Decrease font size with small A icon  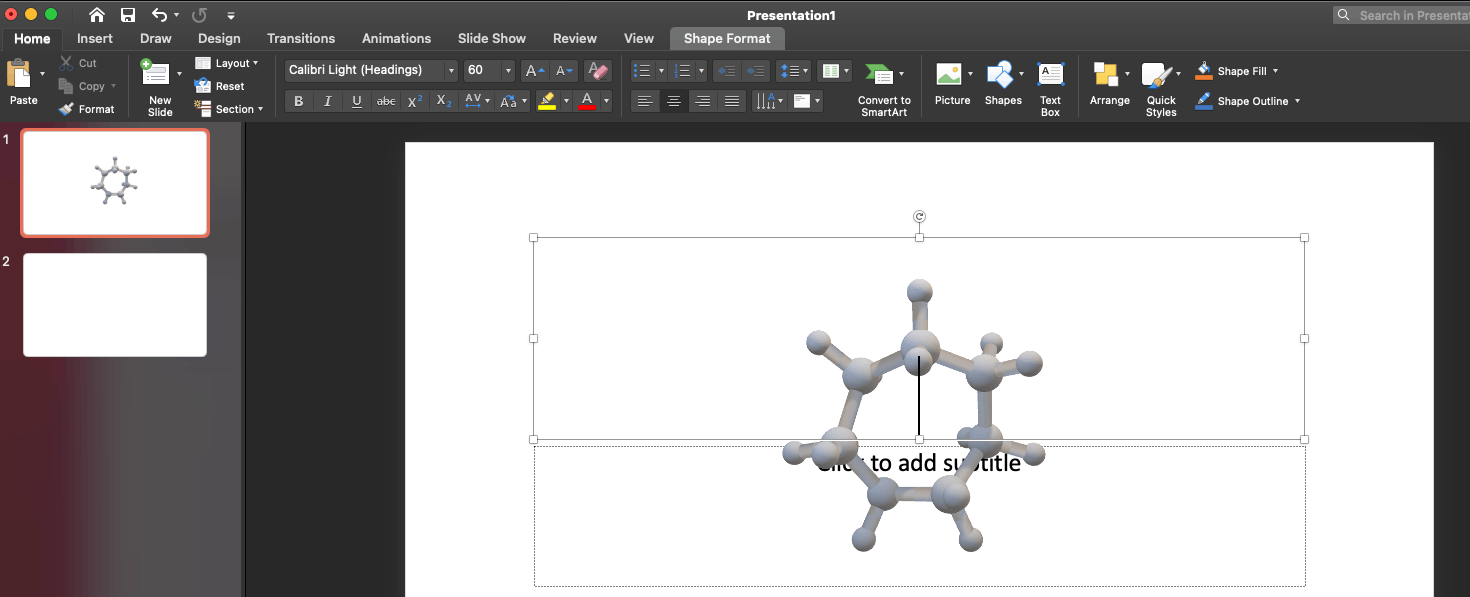(565, 71)
